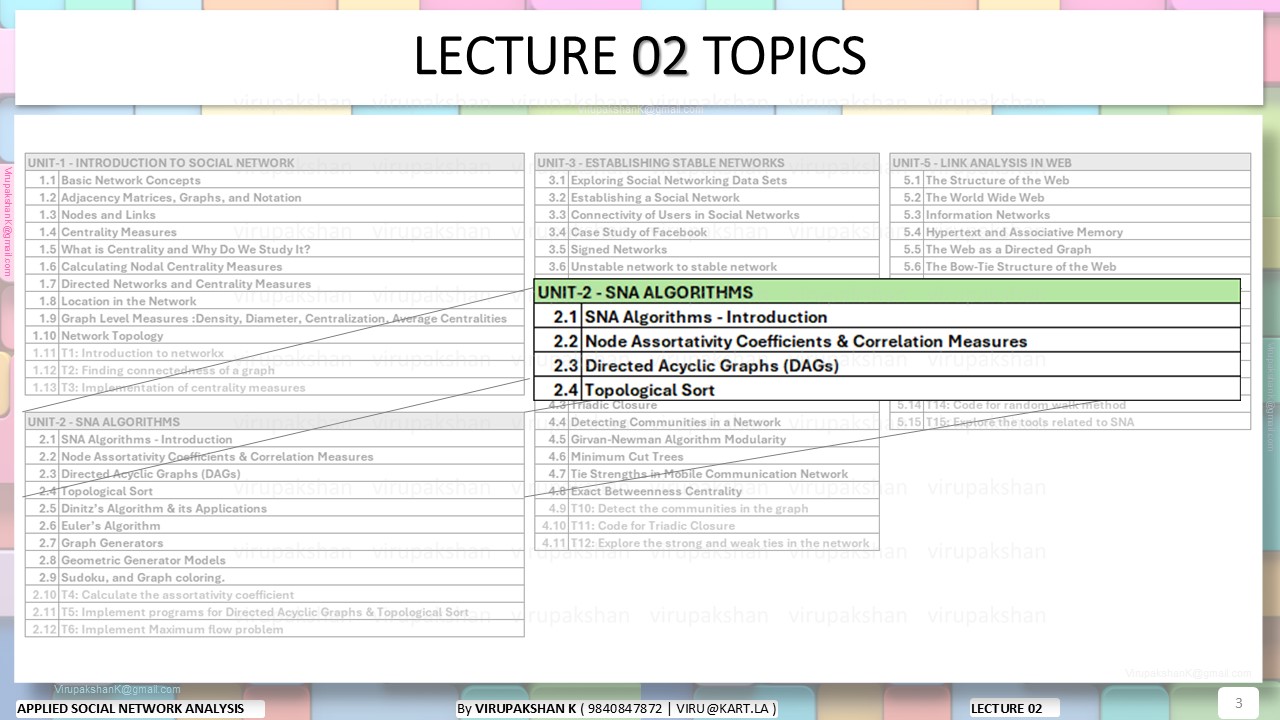The width and height of the screenshot is (1280, 720).
Task: Click row 1.3 Nodes and Links
Action: pos(274,215)
